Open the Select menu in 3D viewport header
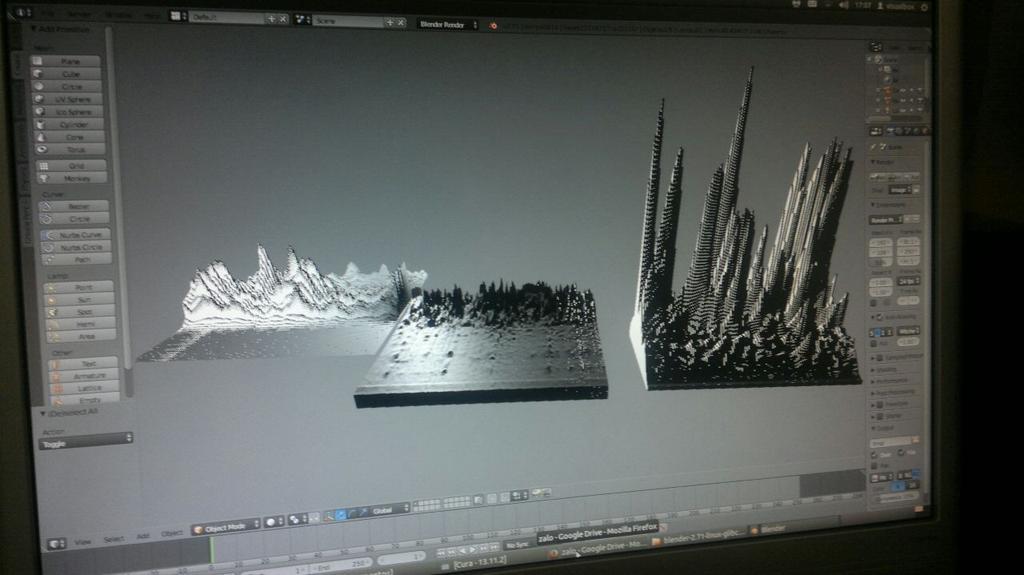The height and width of the screenshot is (575, 1024). coord(113,539)
